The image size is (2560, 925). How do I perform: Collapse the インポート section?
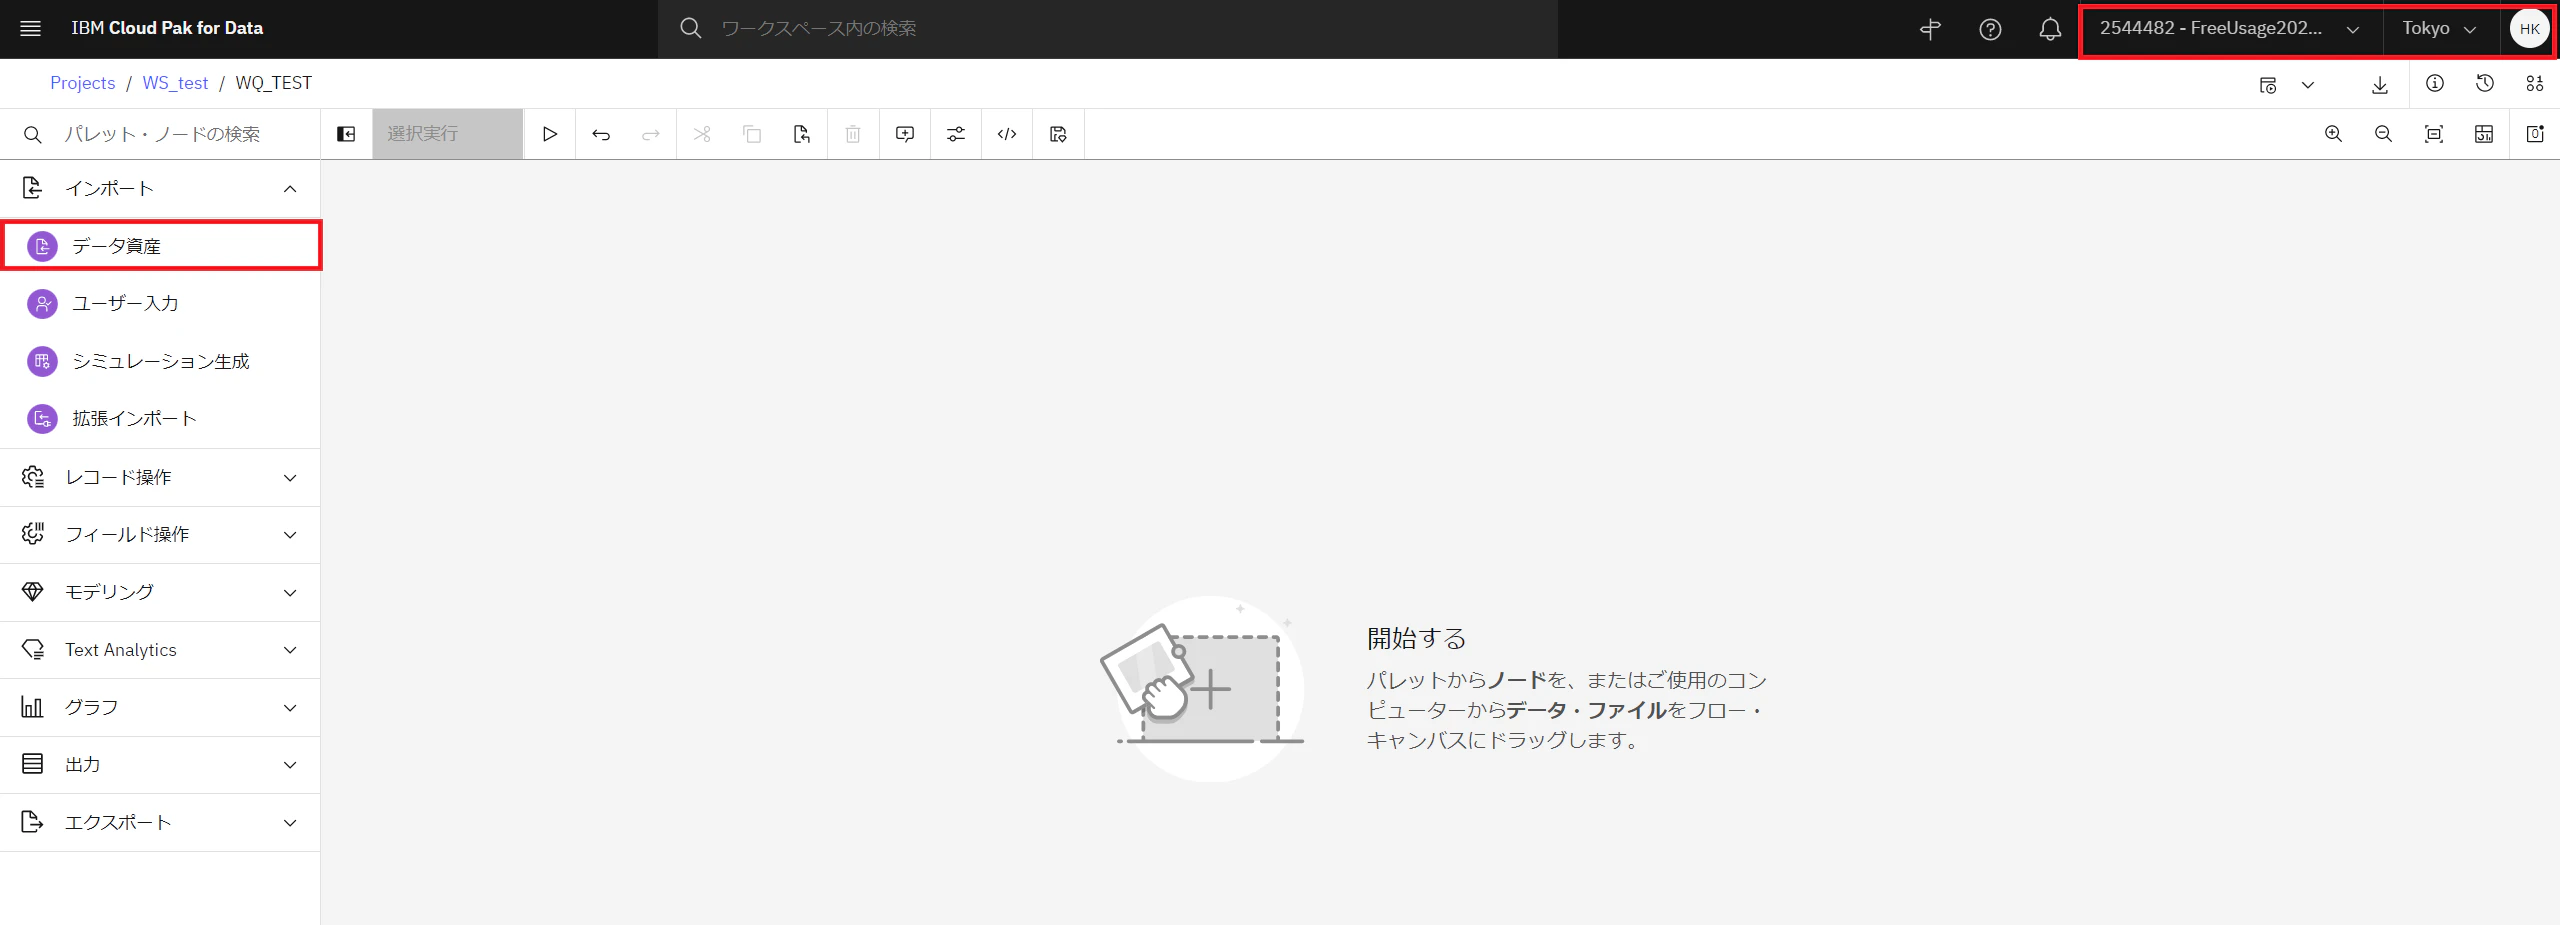[160, 188]
